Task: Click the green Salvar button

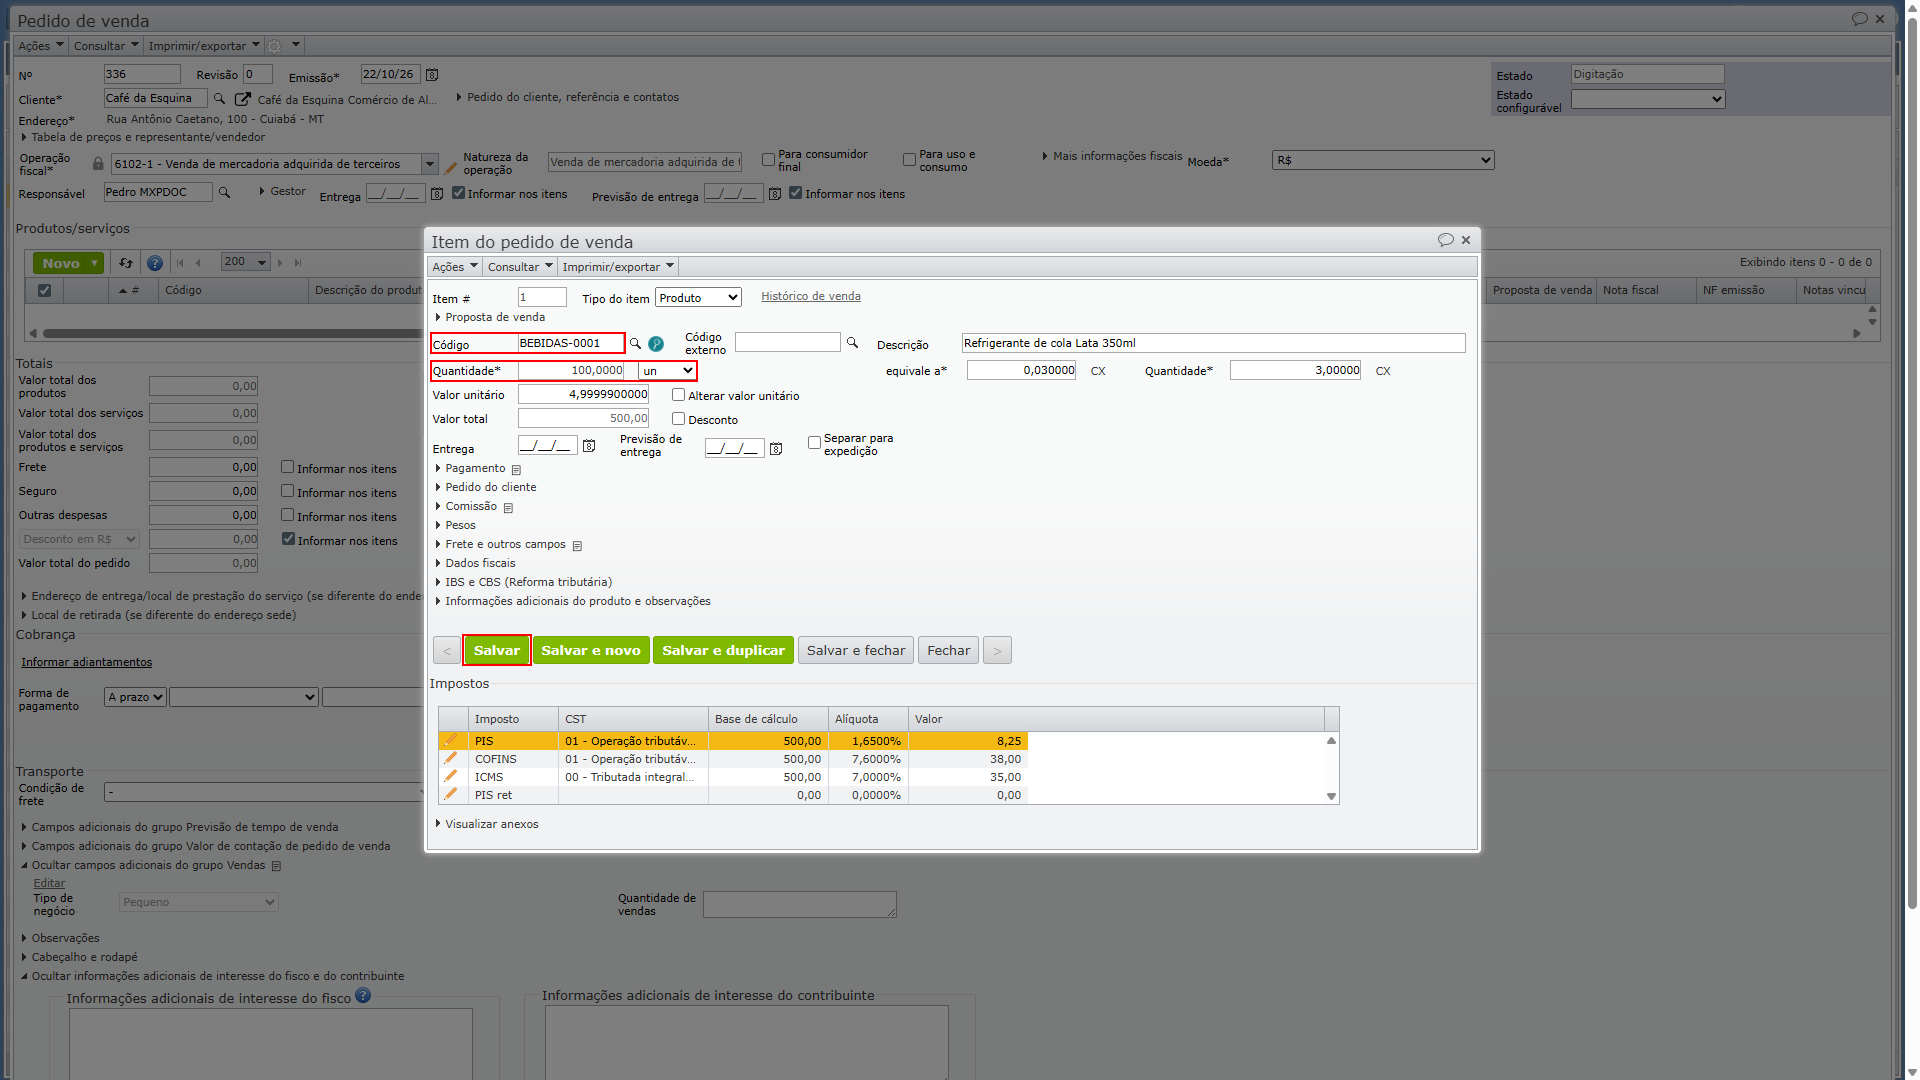Action: coord(497,650)
